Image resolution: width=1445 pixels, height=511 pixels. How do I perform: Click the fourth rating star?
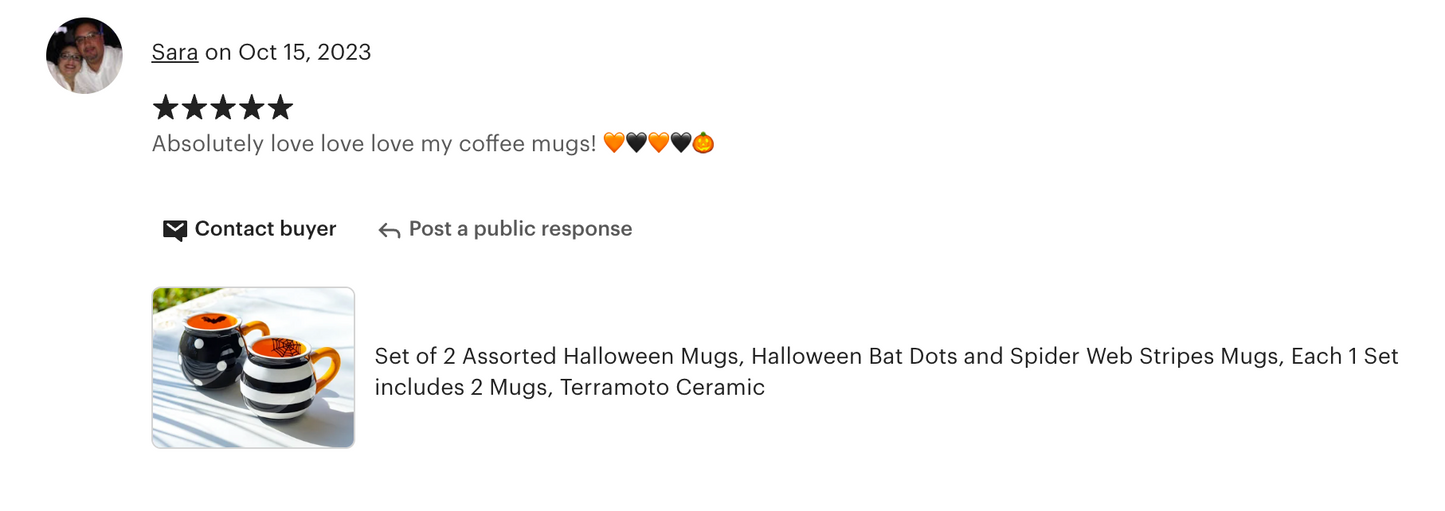pos(252,107)
